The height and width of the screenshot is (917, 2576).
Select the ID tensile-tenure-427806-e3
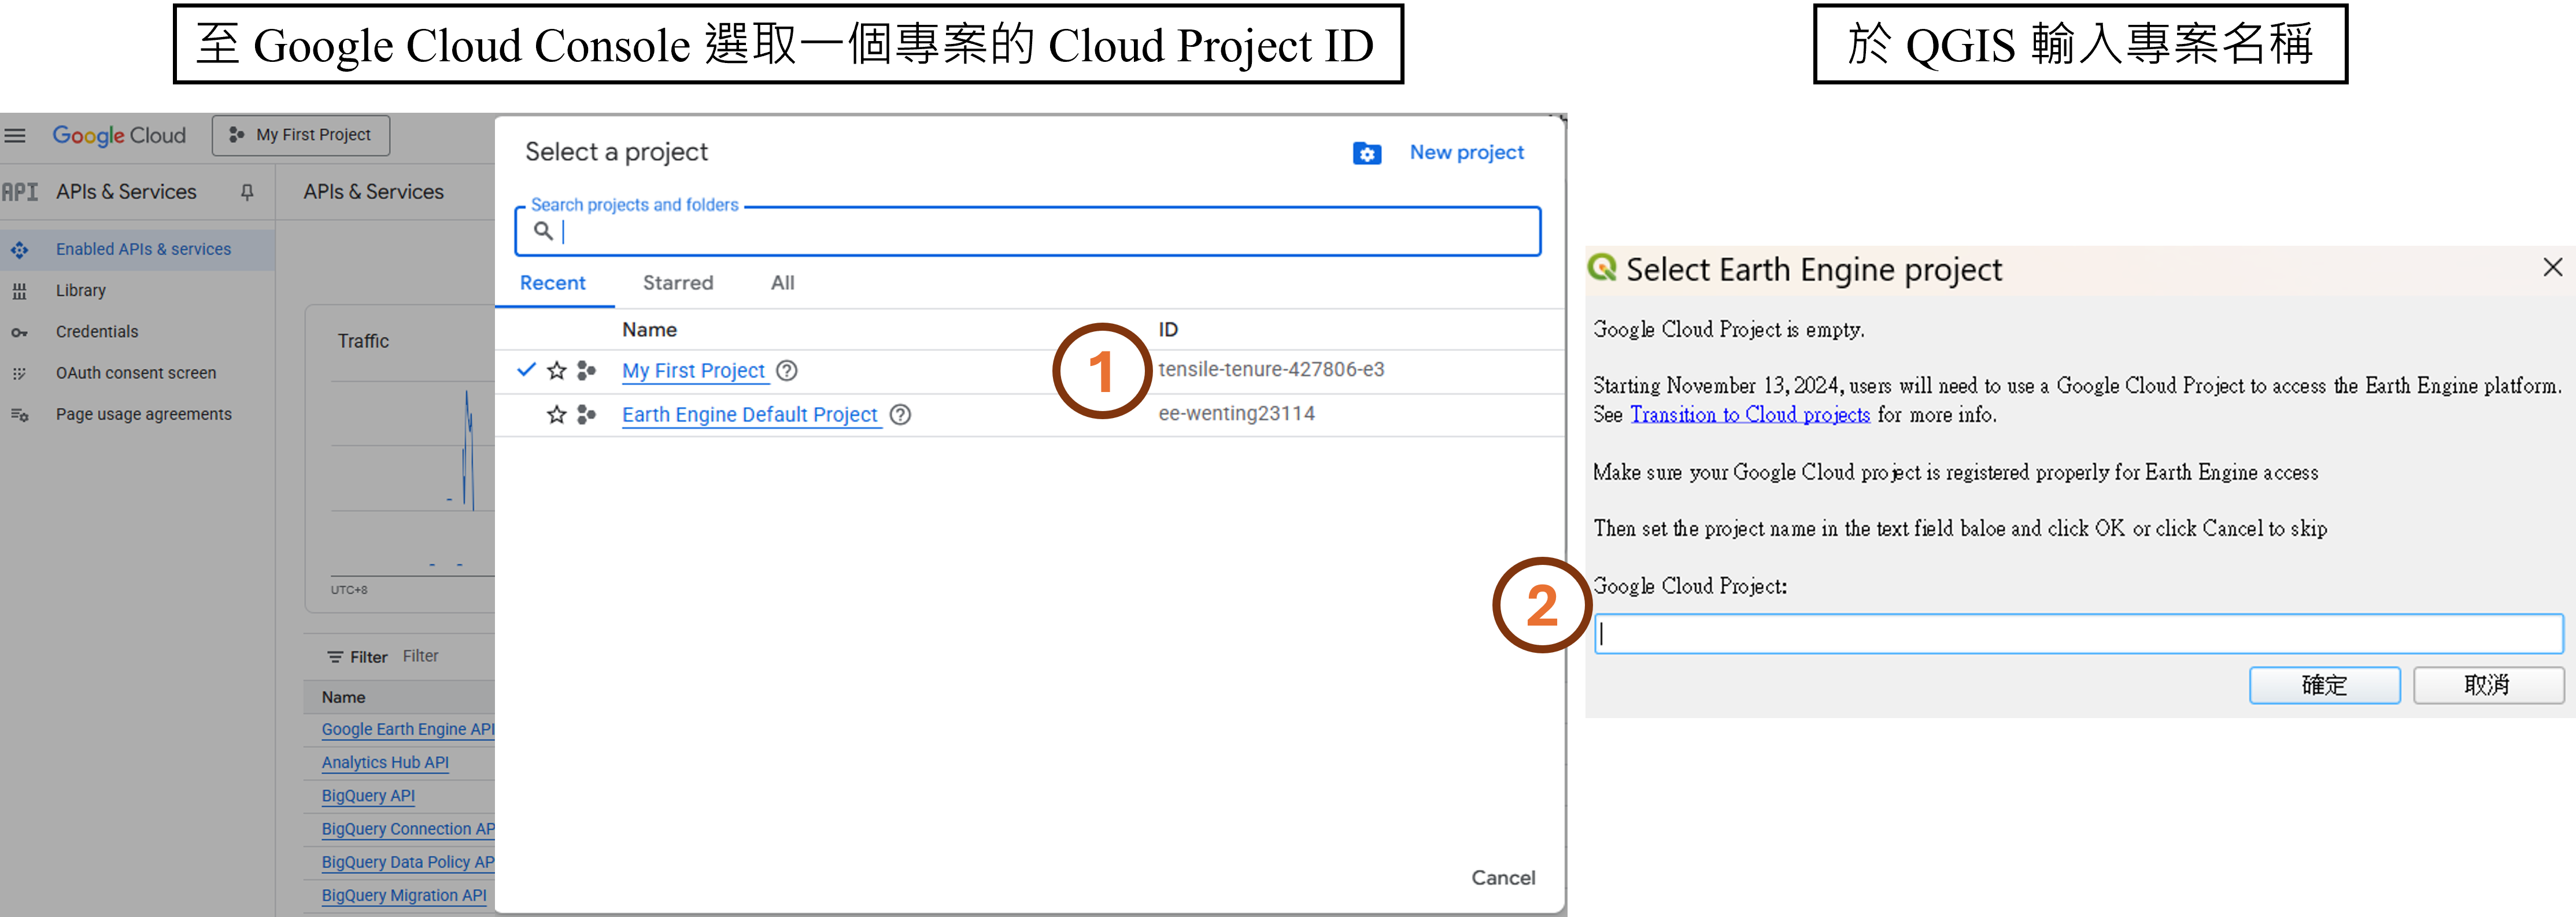pyautogui.click(x=1271, y=370)
